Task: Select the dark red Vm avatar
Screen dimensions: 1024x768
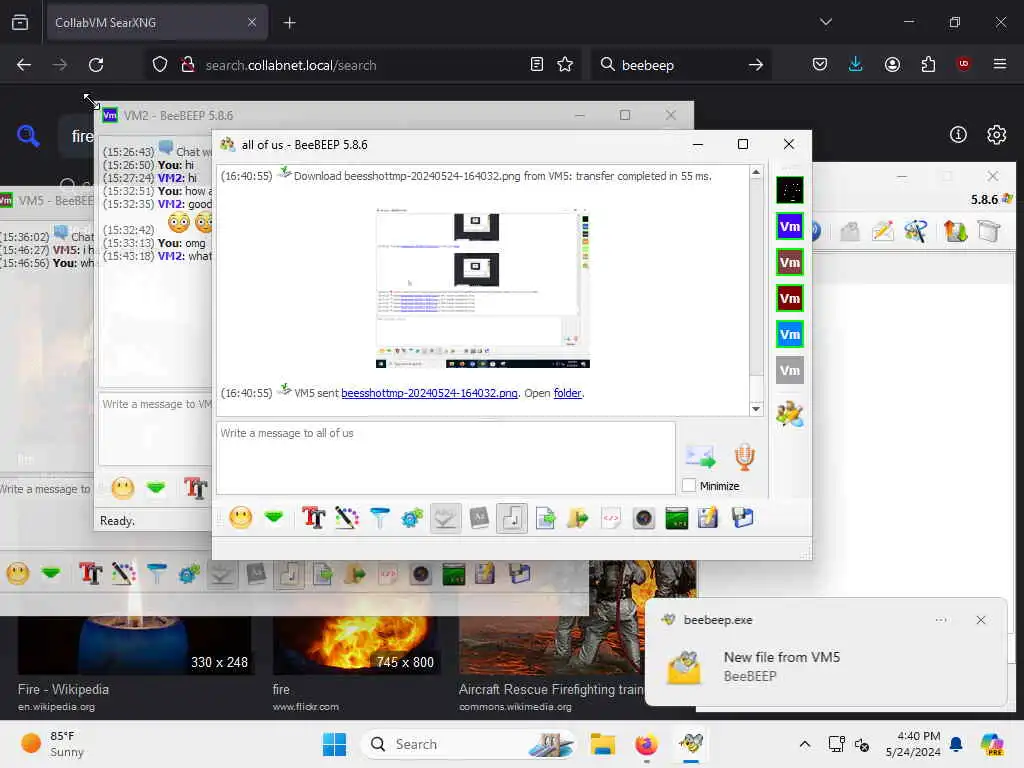Action: pyautogui.click(x=790, y=298)
